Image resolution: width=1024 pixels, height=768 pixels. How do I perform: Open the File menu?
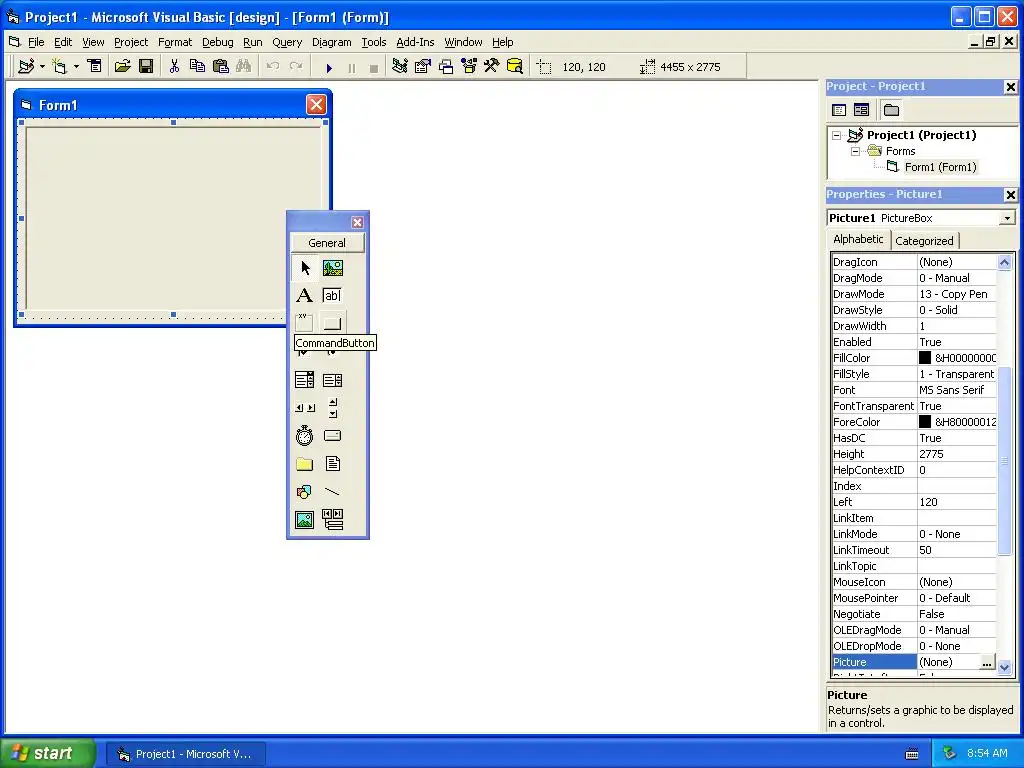click(36, 42)
